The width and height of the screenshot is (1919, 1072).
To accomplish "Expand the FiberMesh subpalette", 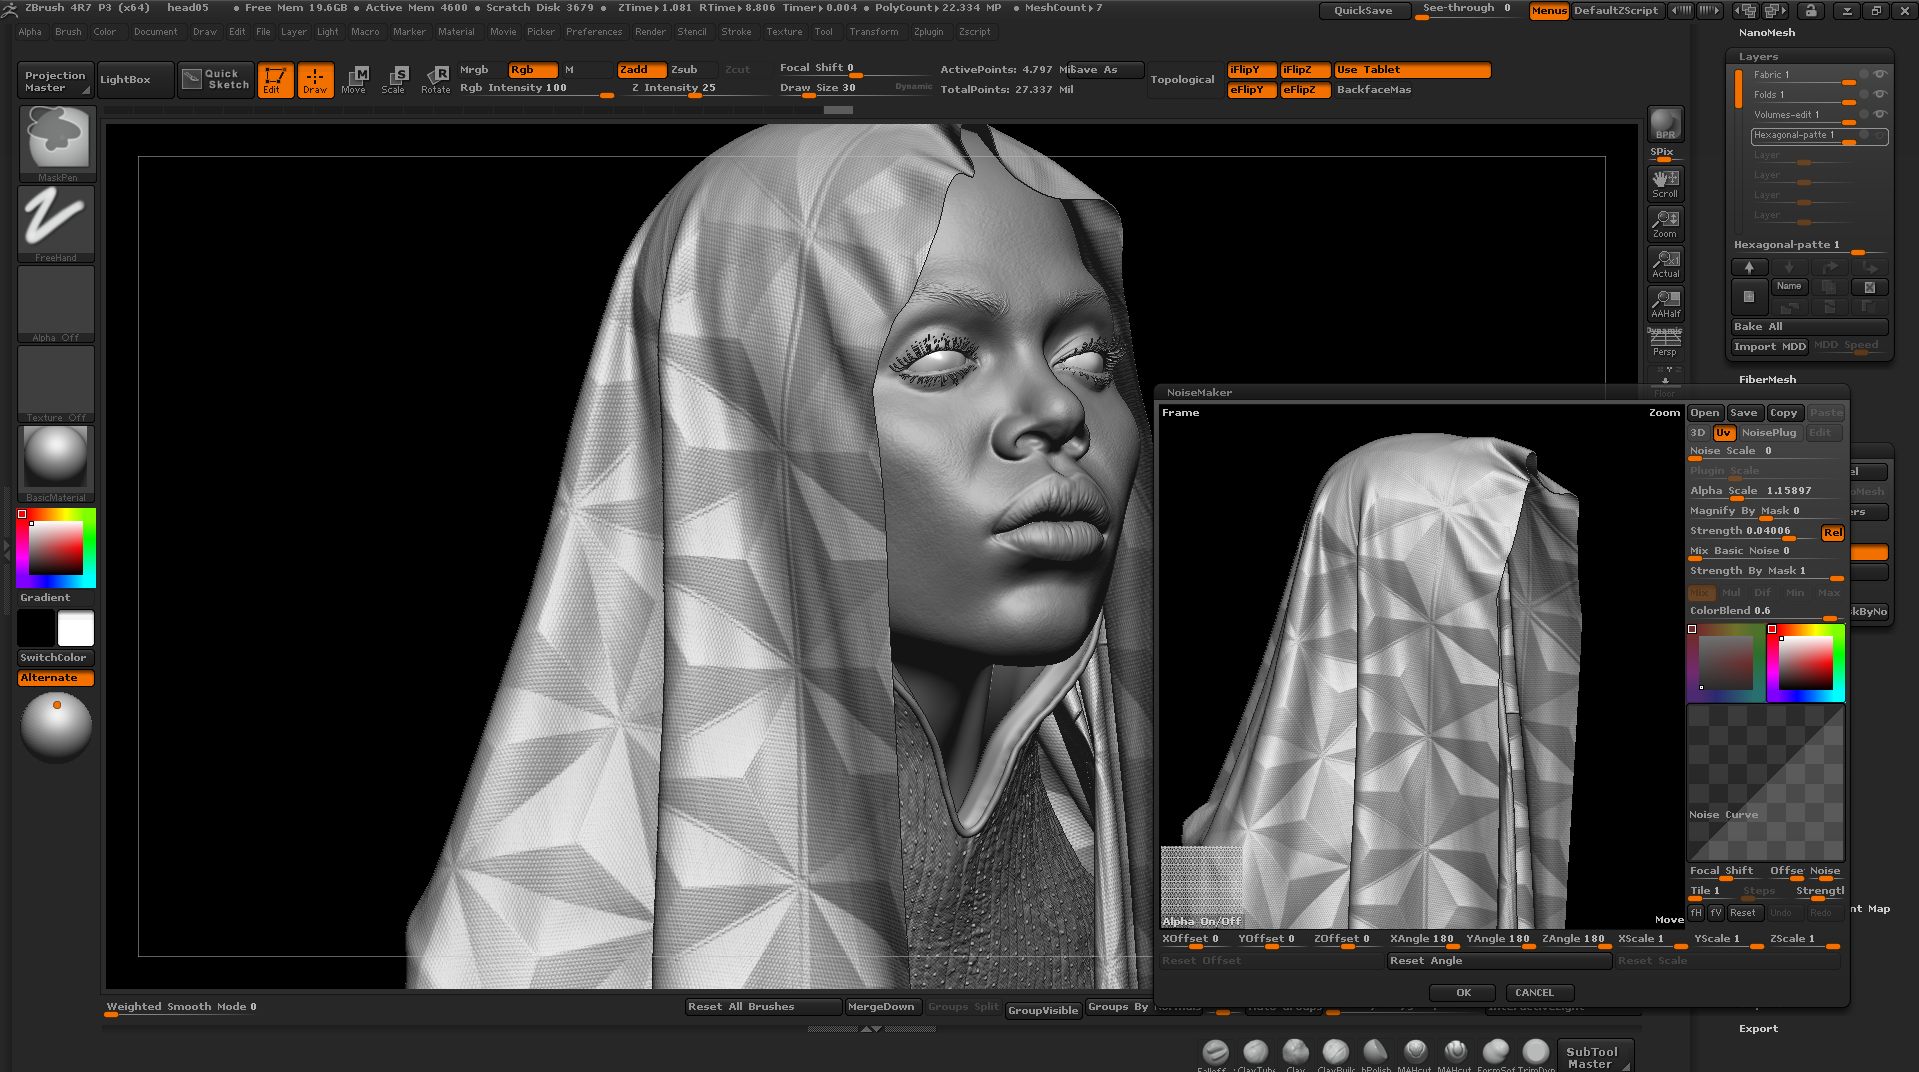I will (x=1767, y=380).
